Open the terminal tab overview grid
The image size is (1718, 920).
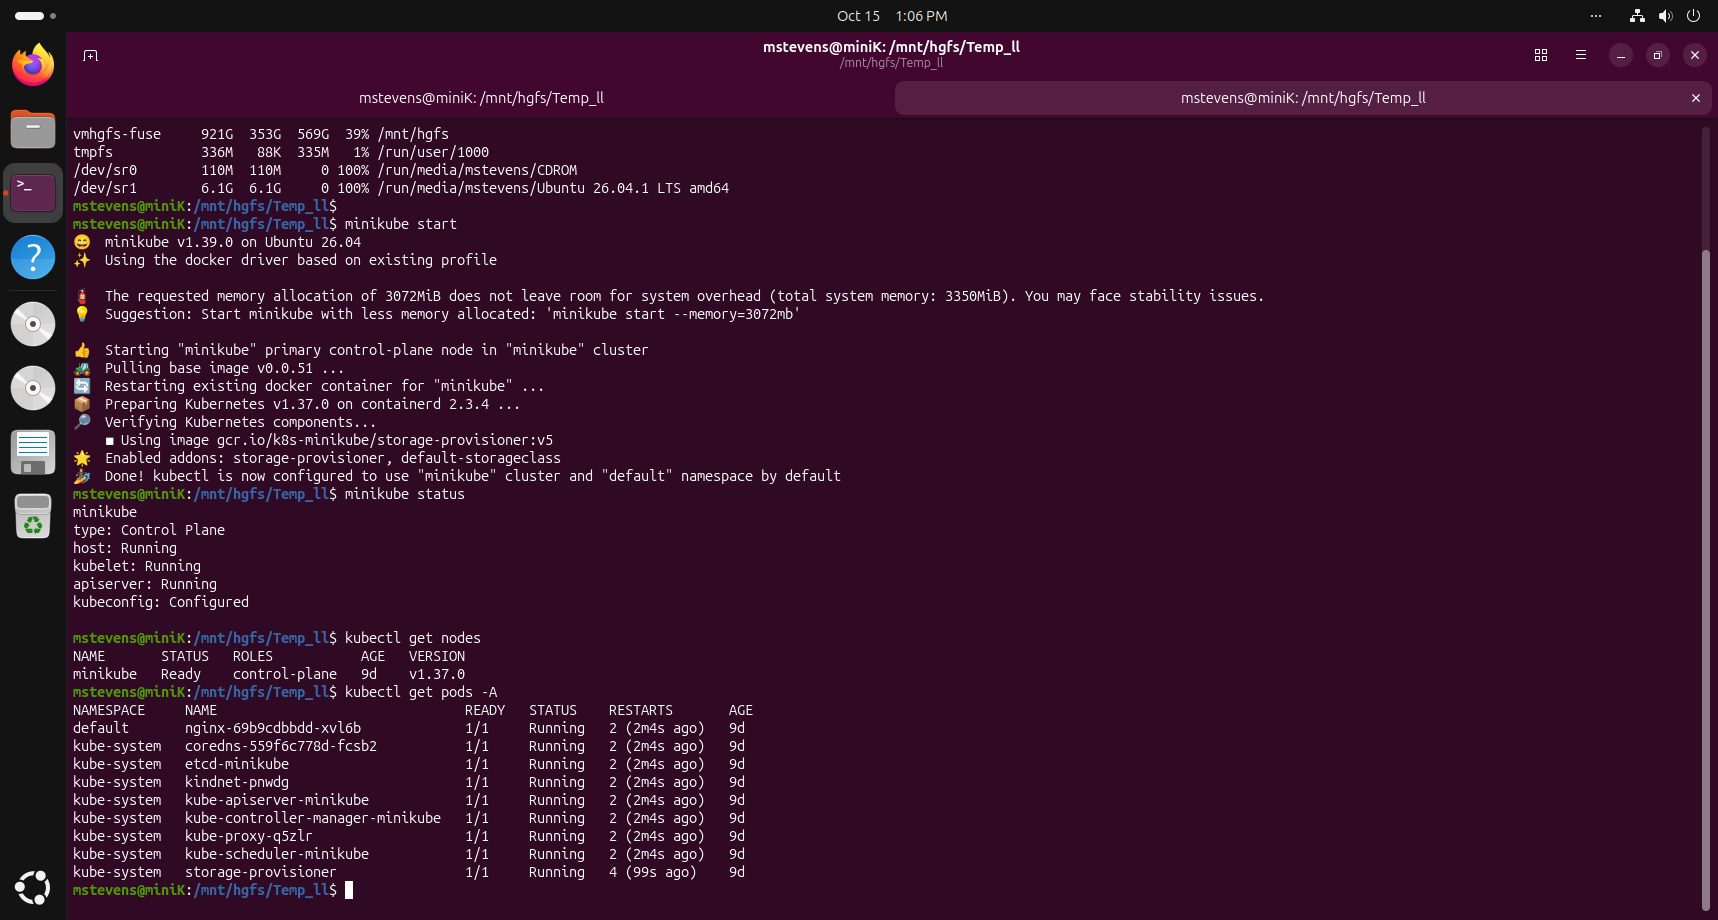(x=1541, y=55)
